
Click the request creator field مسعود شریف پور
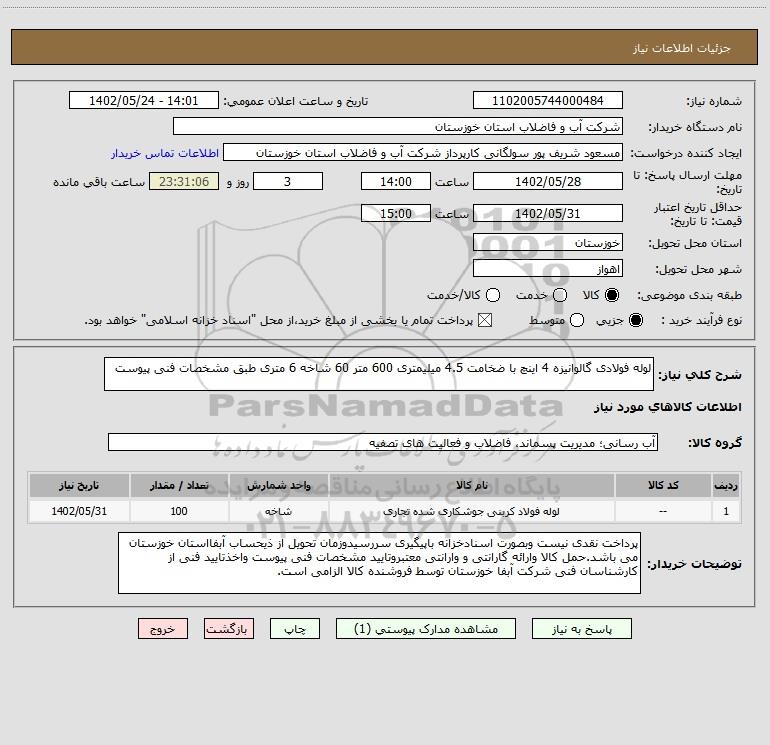[423, 152]
